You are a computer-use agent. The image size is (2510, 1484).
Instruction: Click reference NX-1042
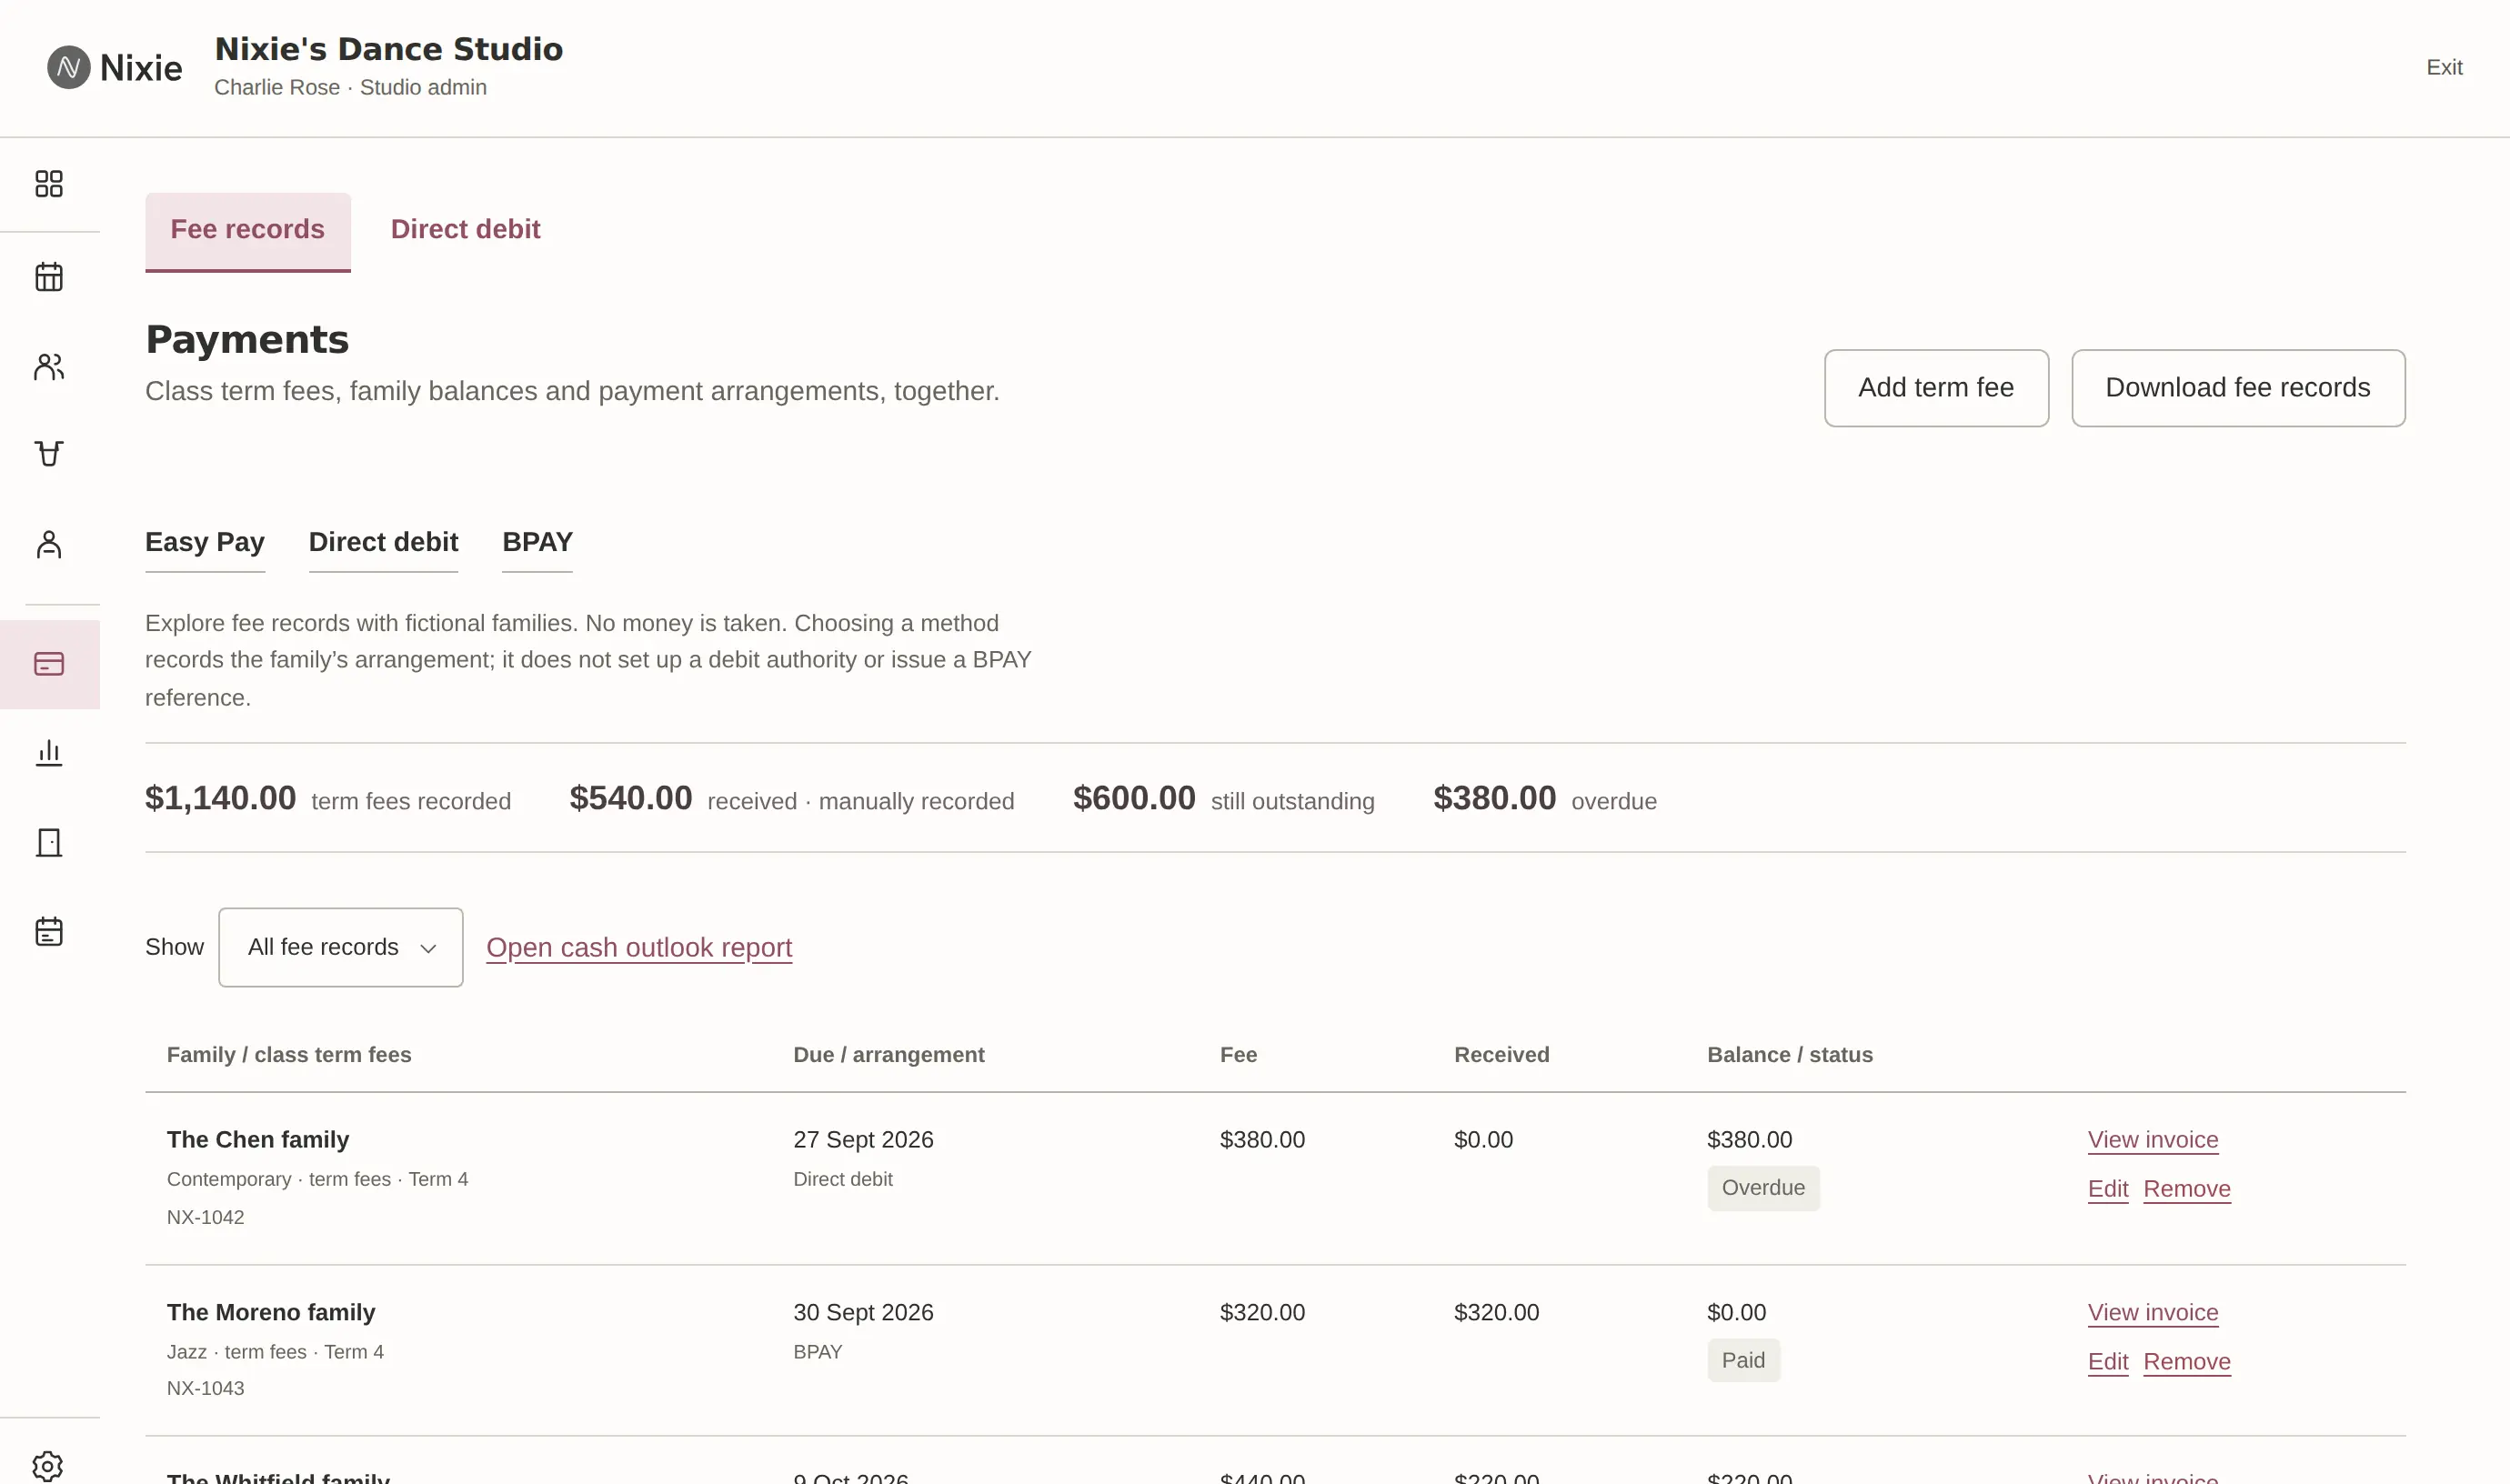coord(205,1217)
